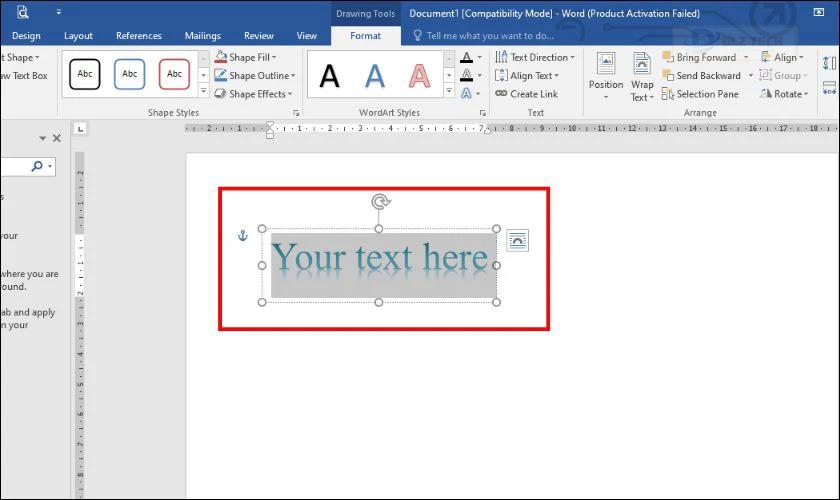This screenshot has height=500, width=840.
Task: Click the Text Effects icon
Action: click(x=467, y=93)
